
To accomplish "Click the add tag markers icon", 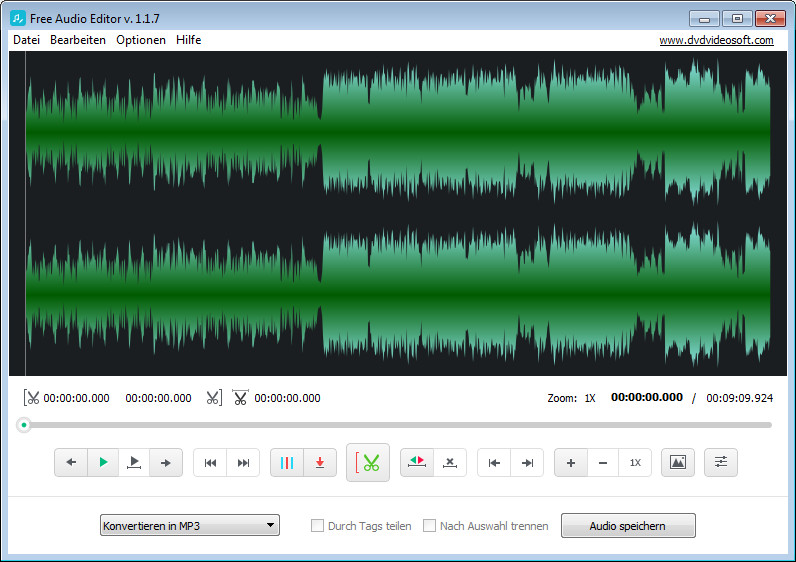I will click(287, 463).
